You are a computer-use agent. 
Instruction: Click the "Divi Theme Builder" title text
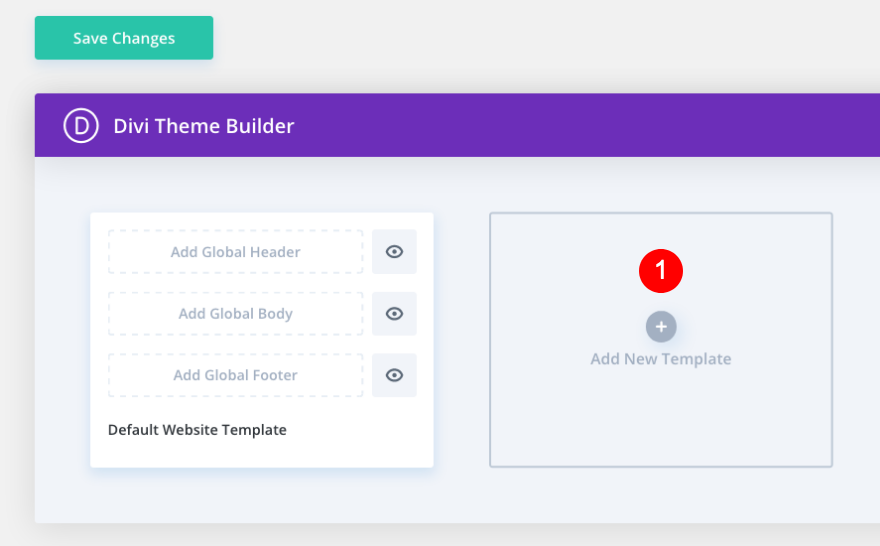click(x=204, y=126)
